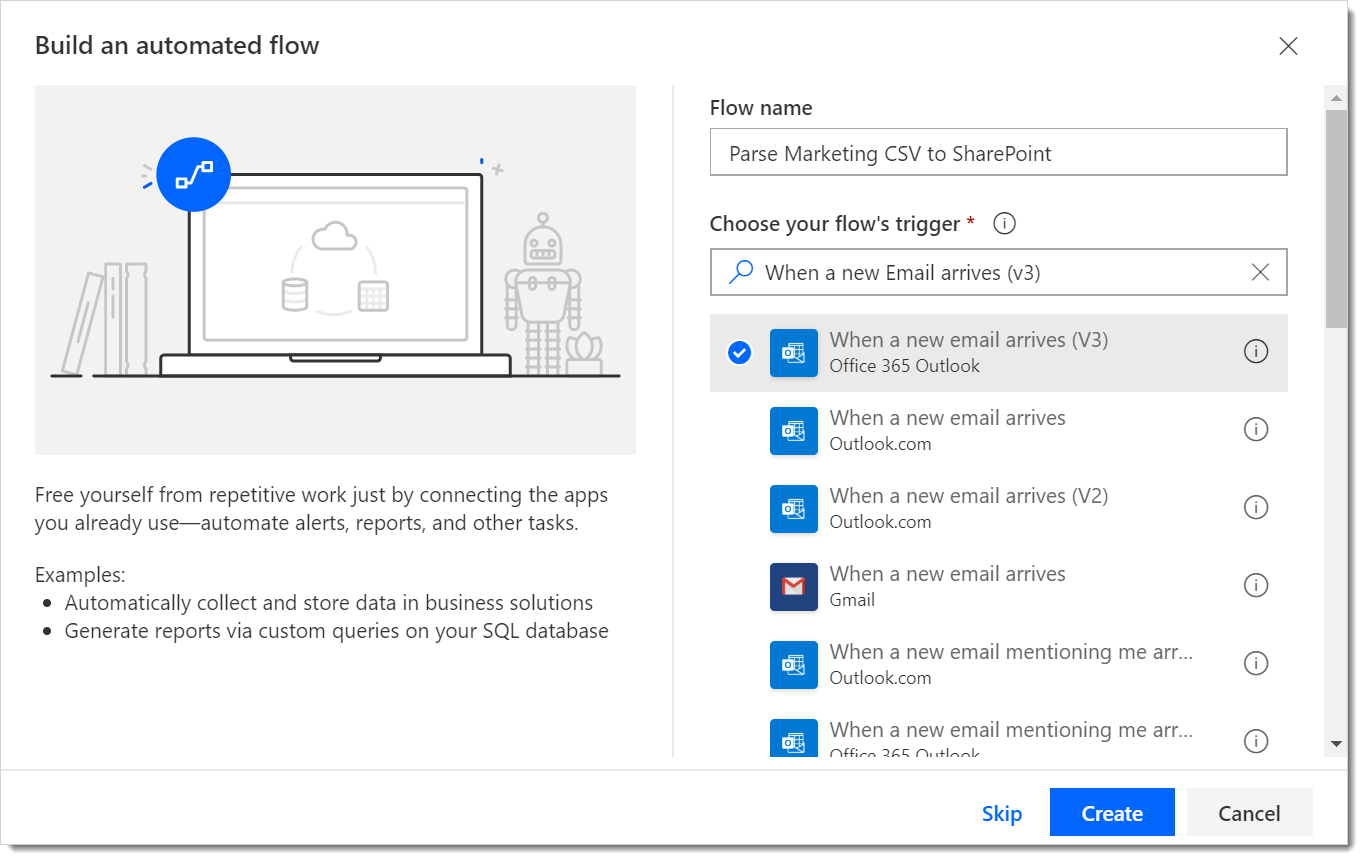
Task: Select Outlook.com email mentioning me trigger
Action: click(x=998, y=664)
